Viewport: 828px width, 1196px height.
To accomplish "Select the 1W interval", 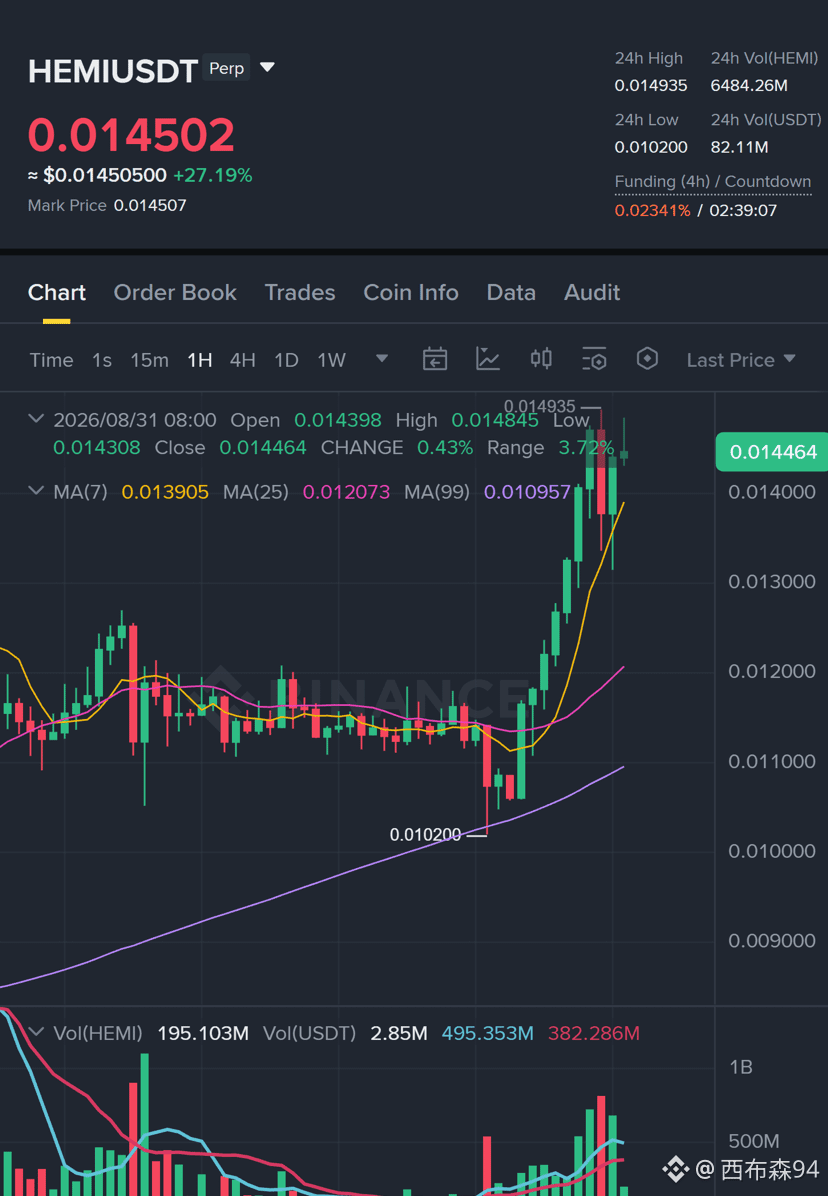I will [x=332, y=360].
